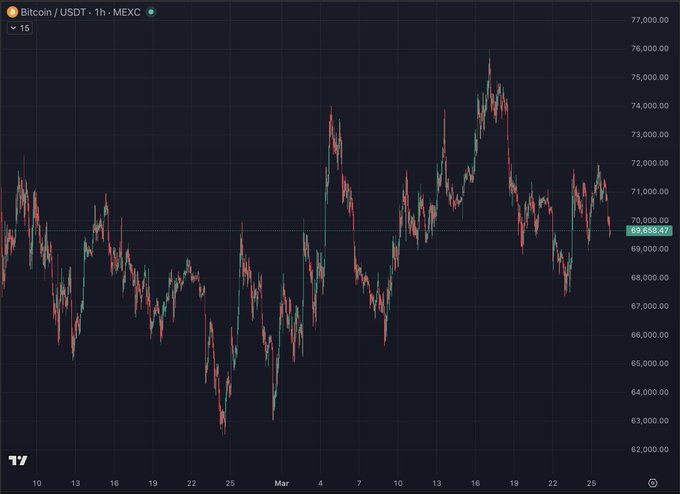Click the 67,000.00 price axis label
The height and width of the screenshot is (494, 680).
pos(649,306)
